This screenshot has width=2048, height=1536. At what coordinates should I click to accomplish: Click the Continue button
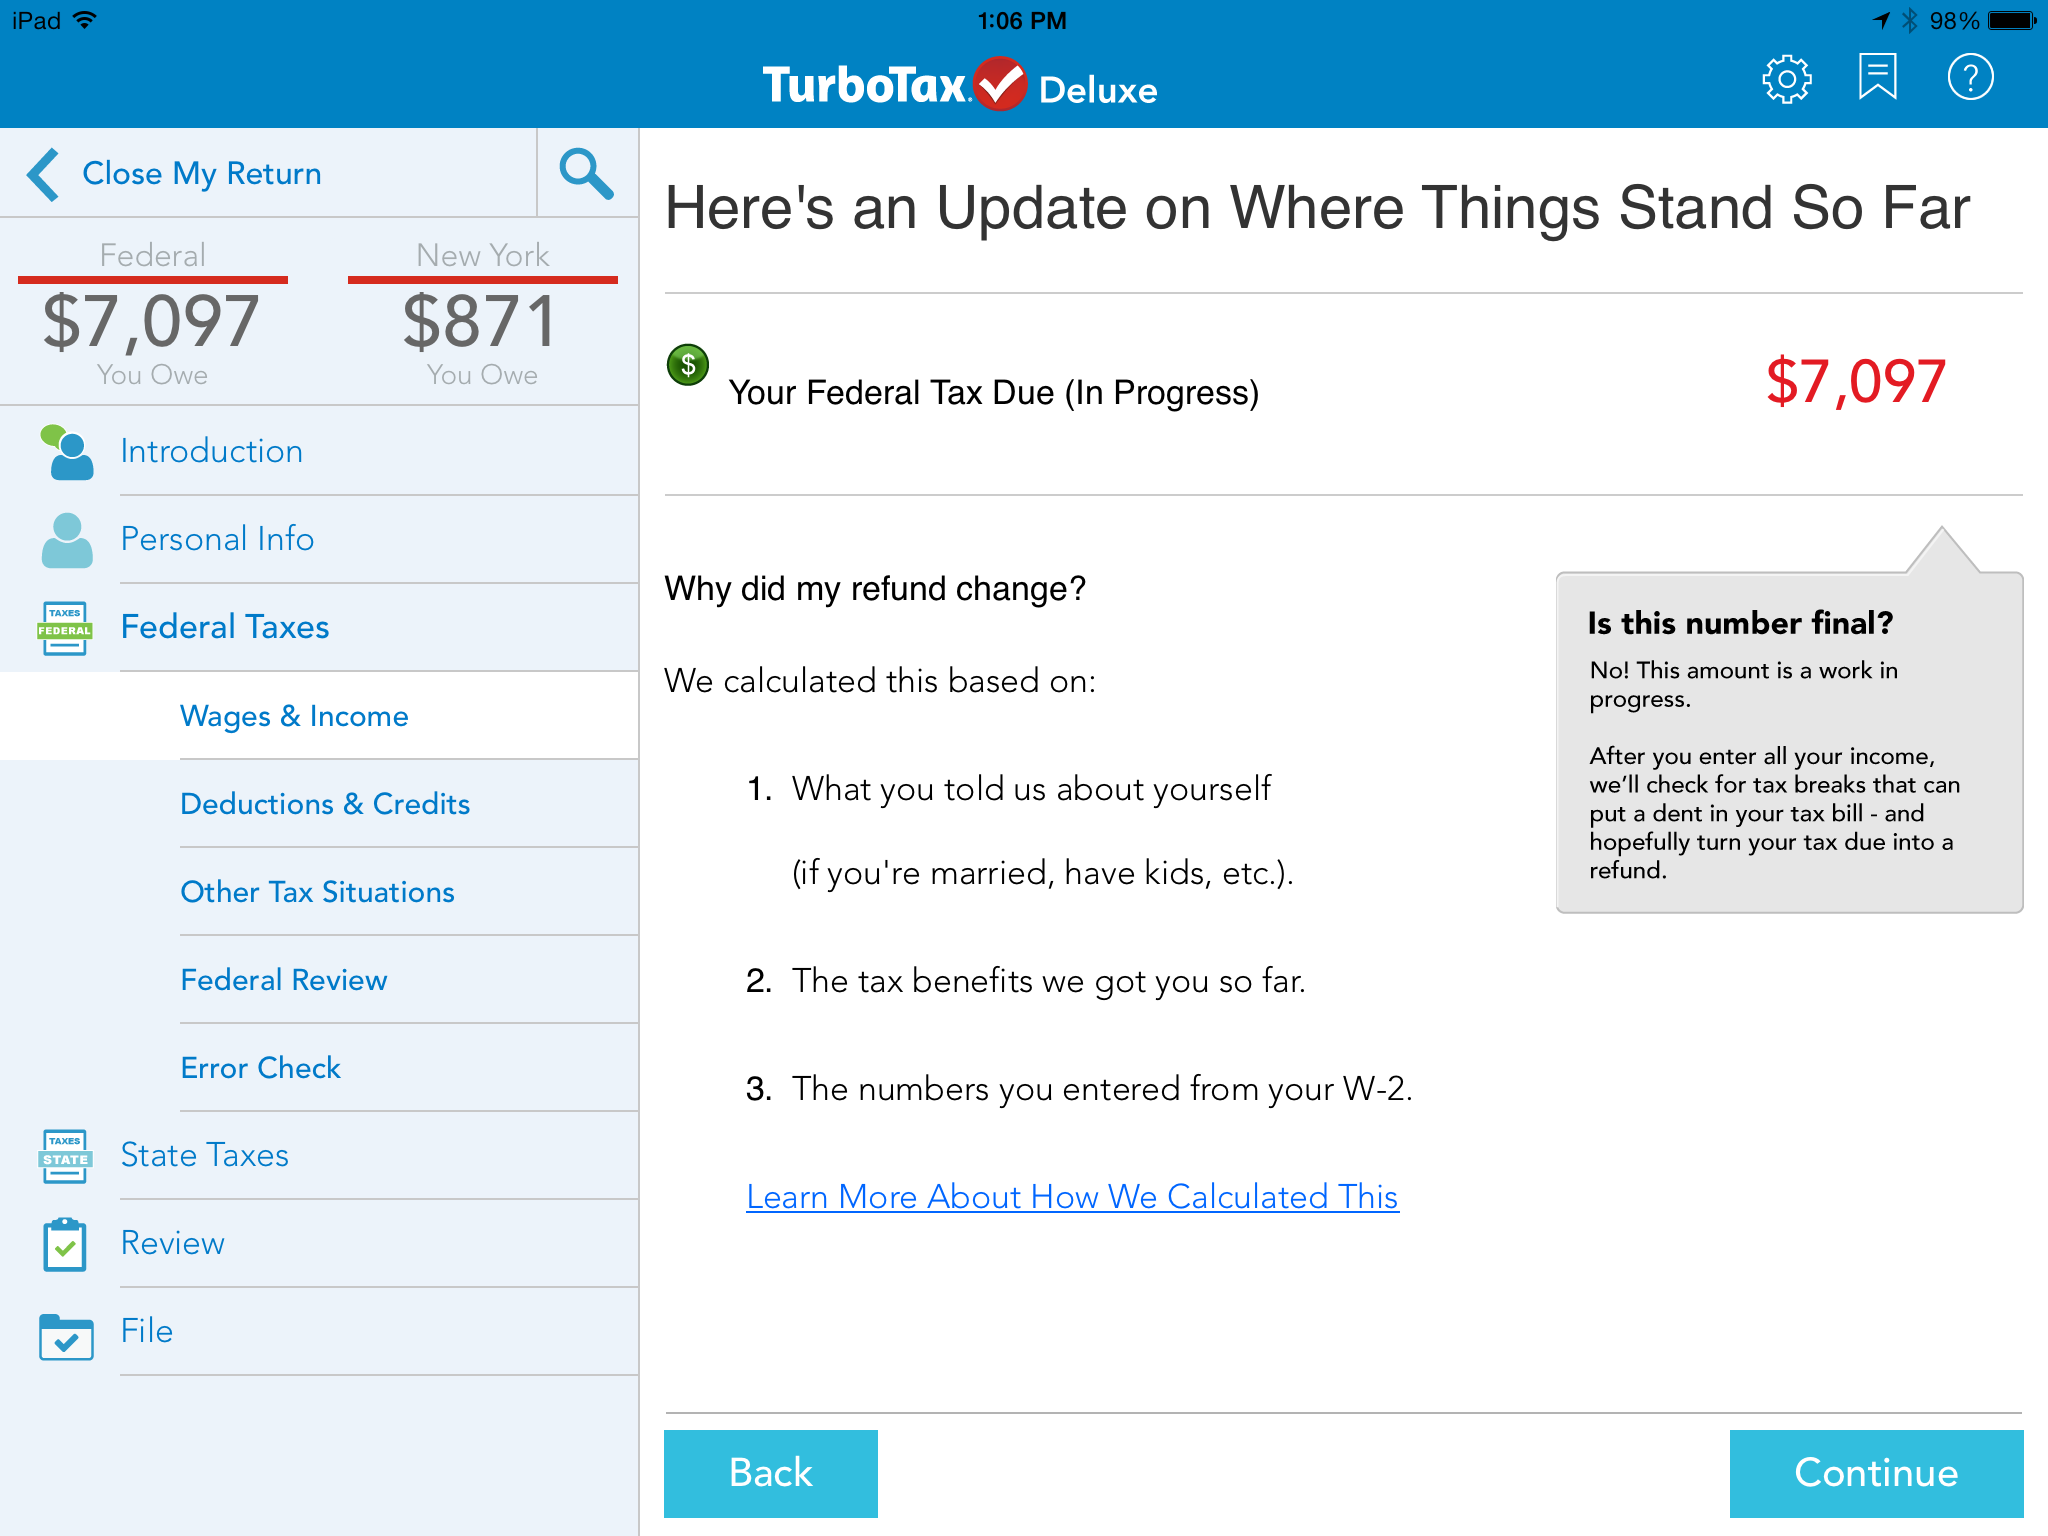point(1874,1470)
